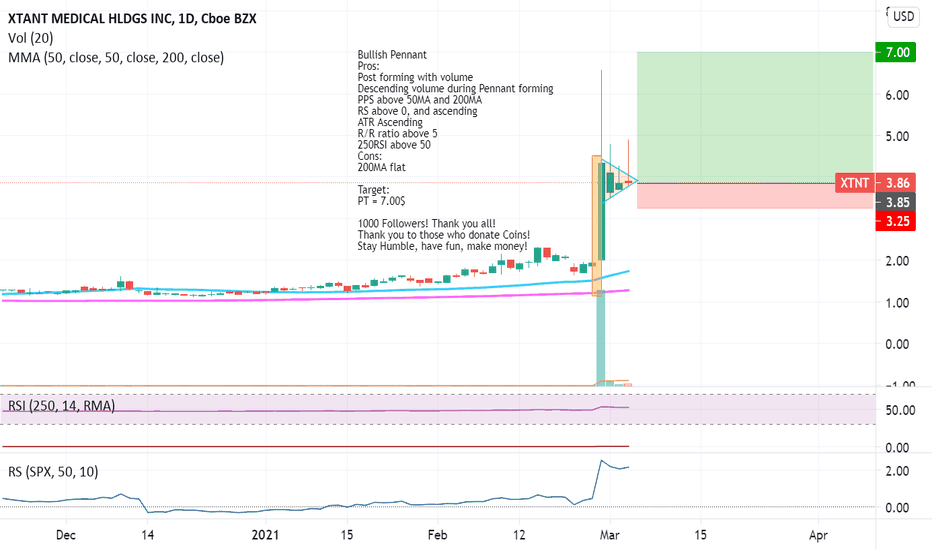Click the '2021' label on time axis
This screenshot has height=550, width=932.
tap(265, 535)
